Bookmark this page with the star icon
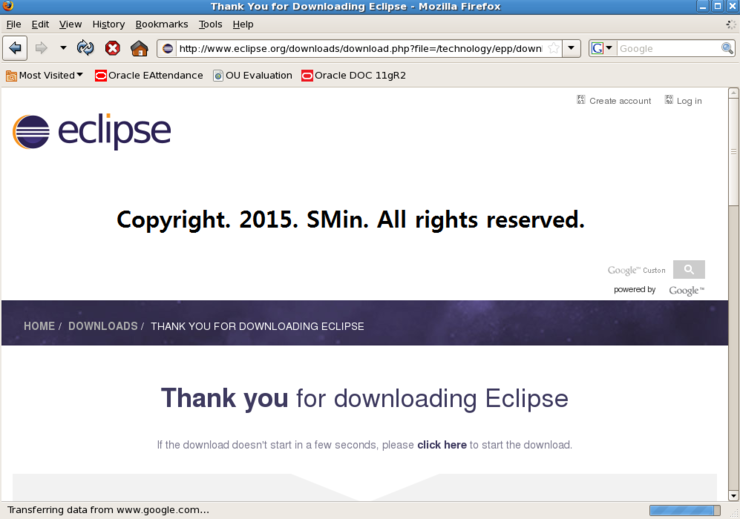The height and width of the screenshot is (519, 740). coord(554,48)
